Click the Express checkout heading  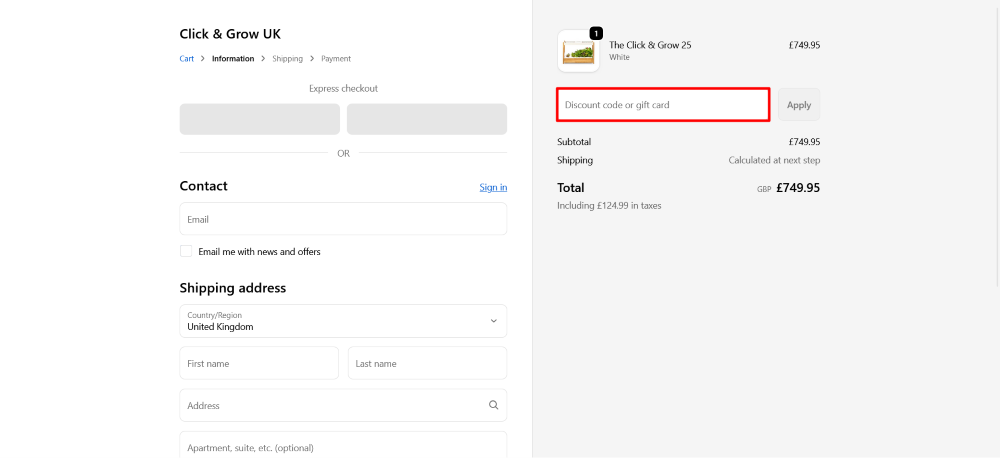[343, 89]
